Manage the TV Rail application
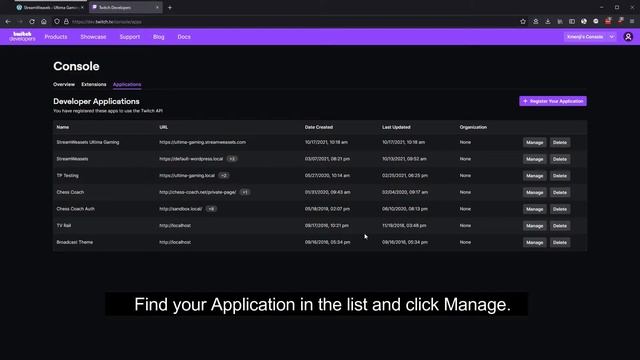640x360 pixels. pos(534,226)
